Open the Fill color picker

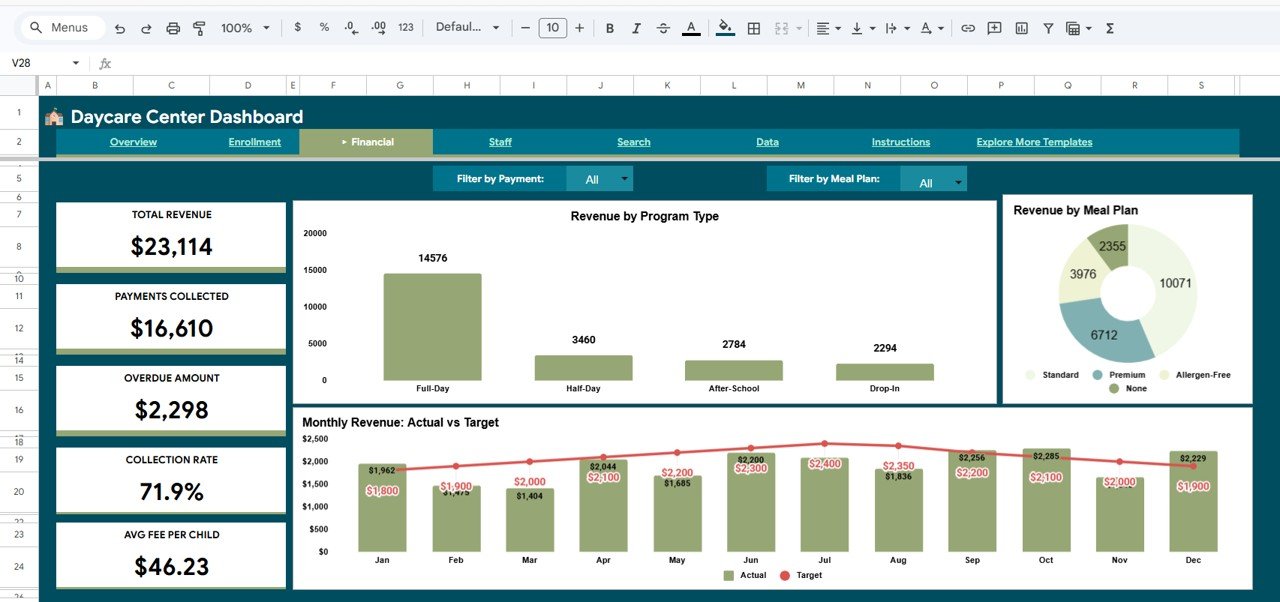pyautogui.click(x=724, y=27)
